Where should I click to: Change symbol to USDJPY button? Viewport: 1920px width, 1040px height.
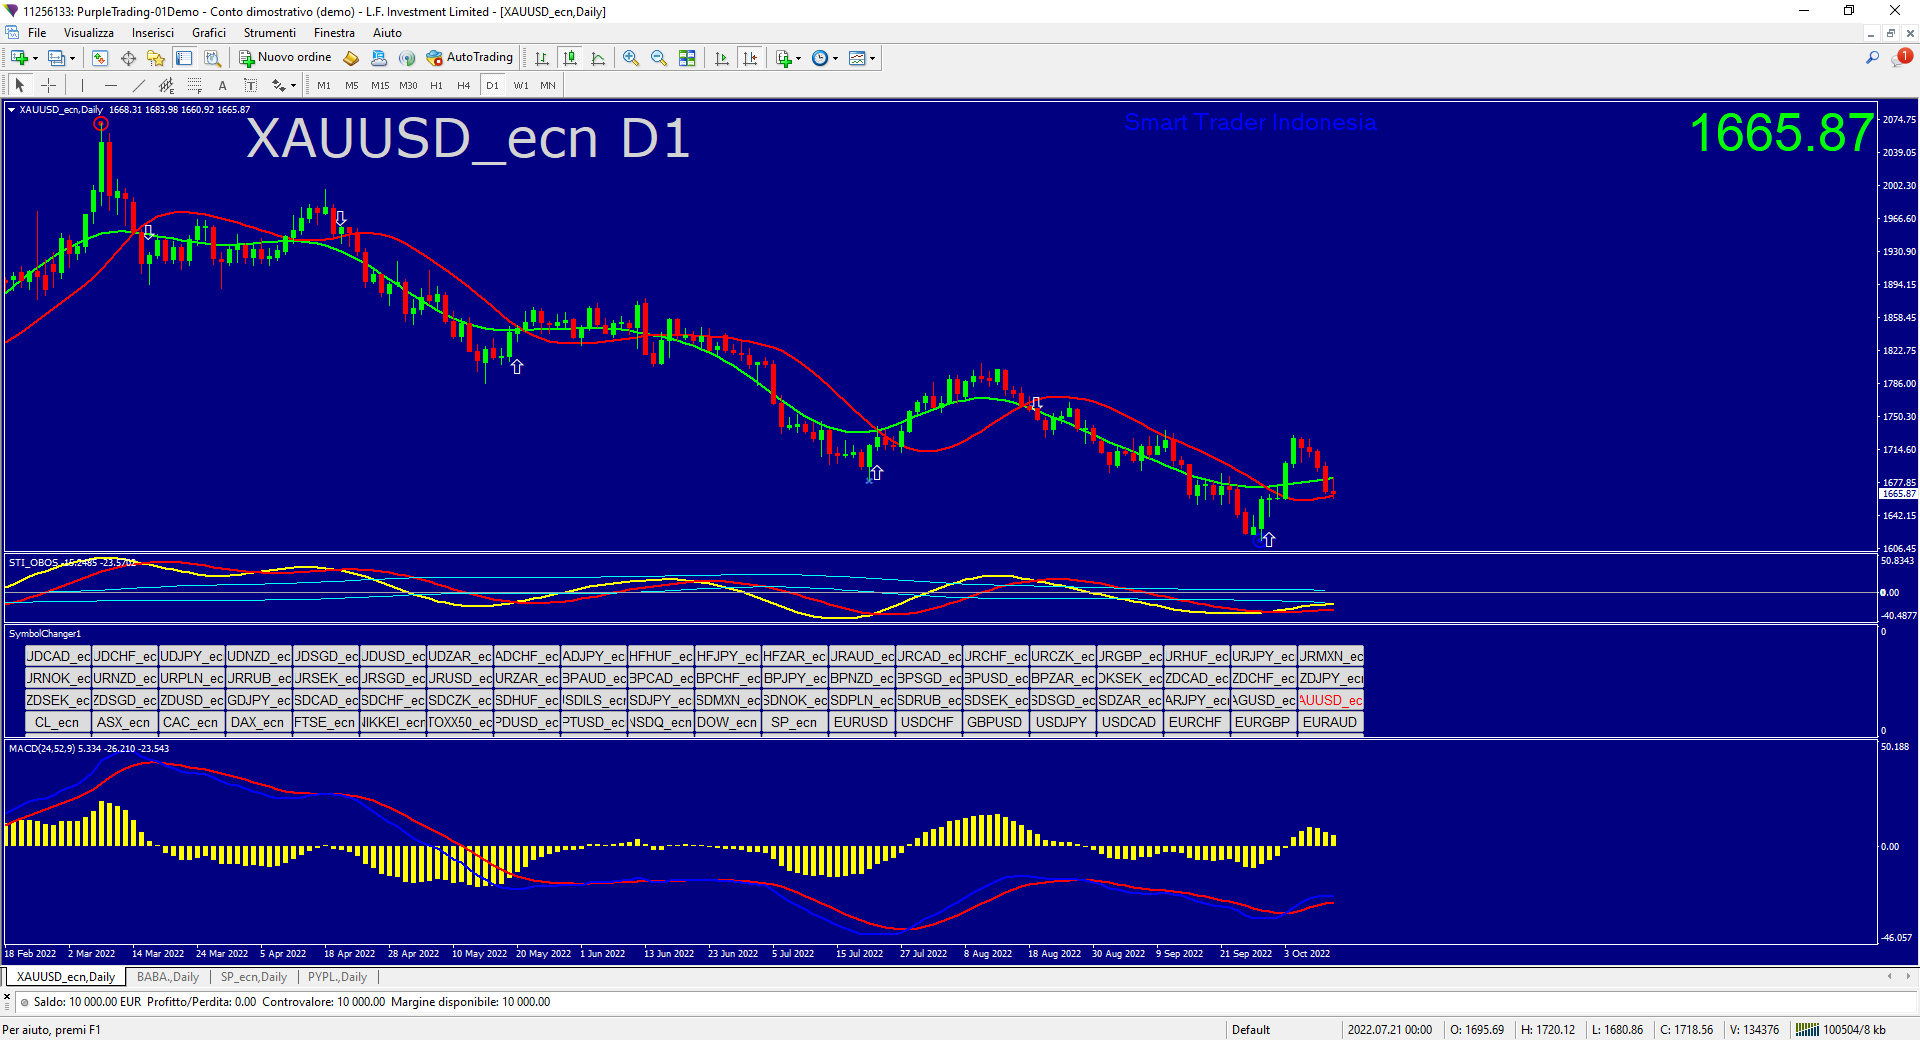pyautogui.click(x=1062, y=722)
